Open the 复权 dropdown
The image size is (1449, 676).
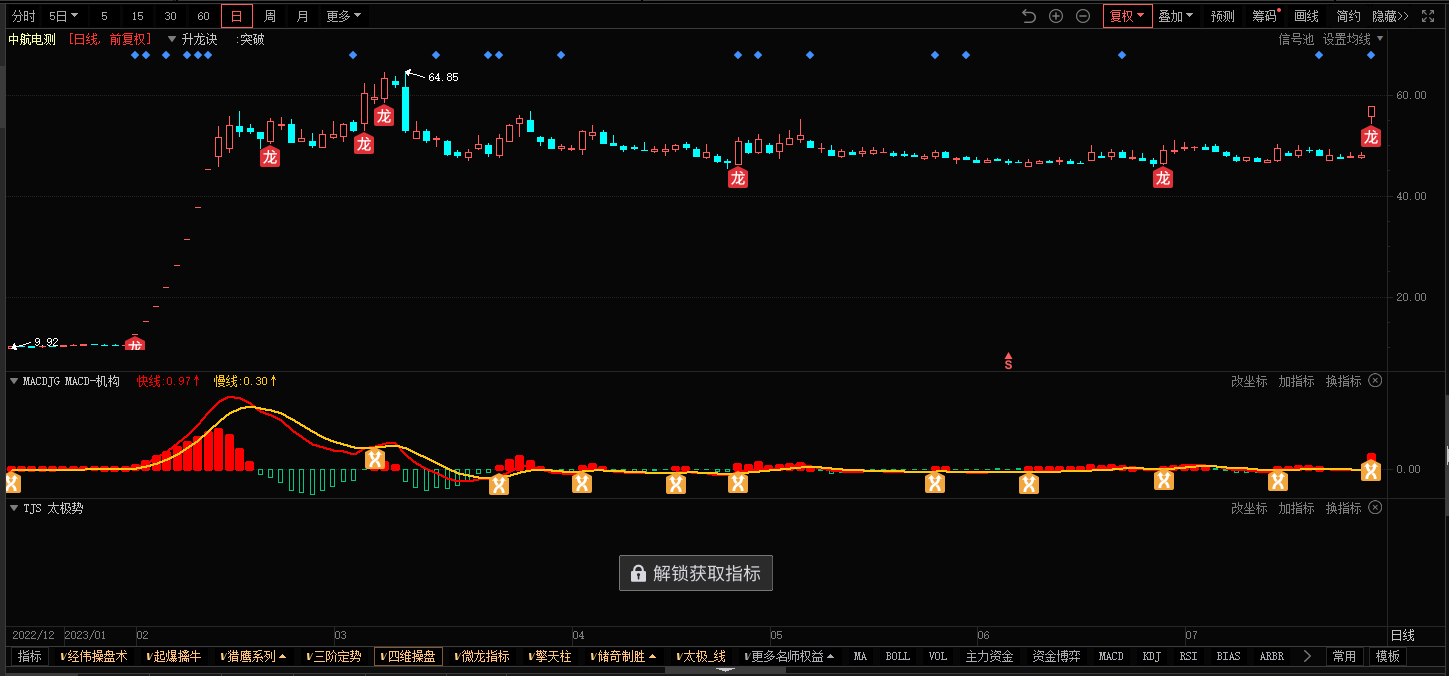point(1127,16)
